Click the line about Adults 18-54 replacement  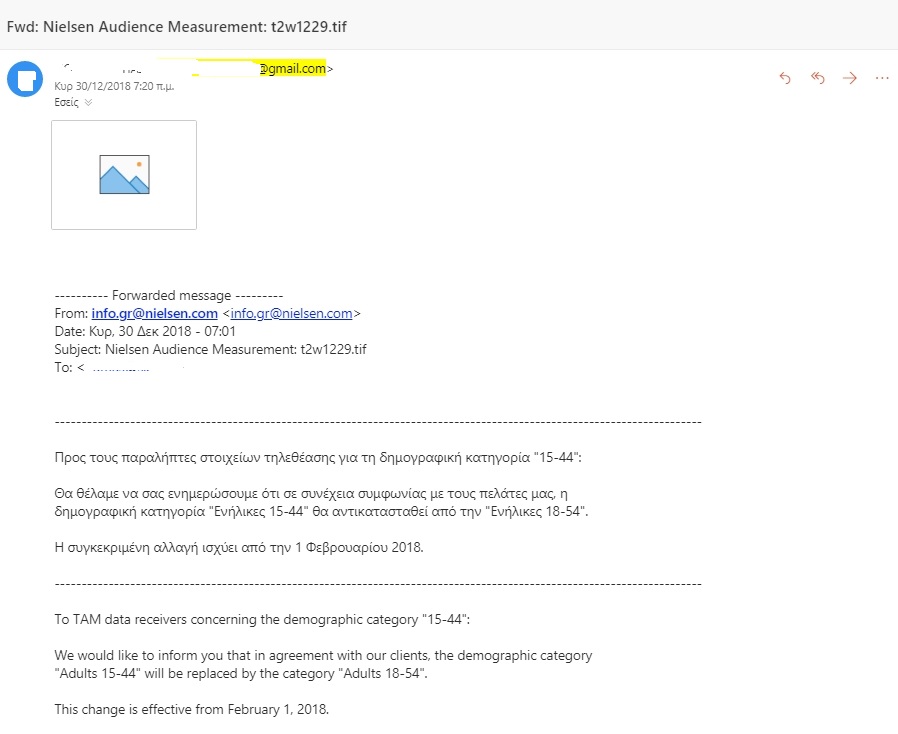tap(241, 673)
